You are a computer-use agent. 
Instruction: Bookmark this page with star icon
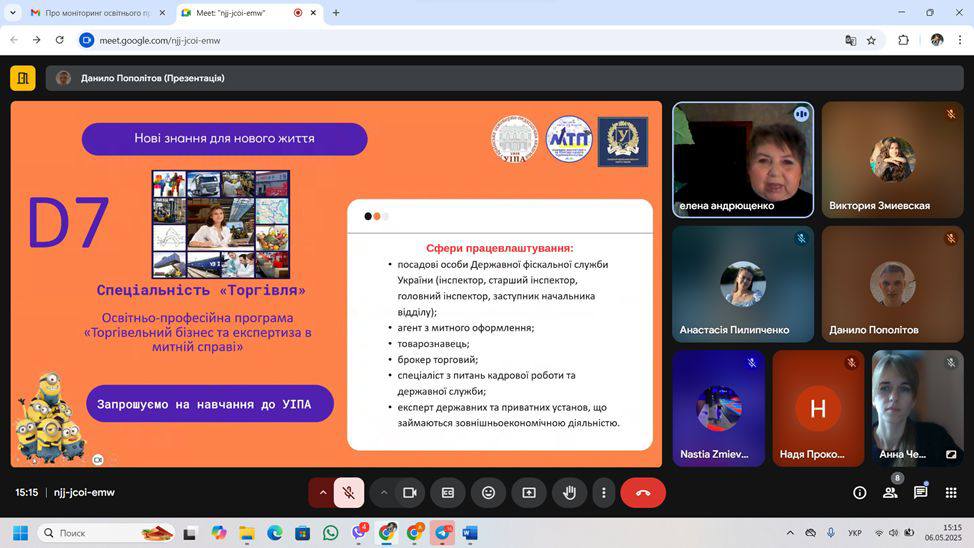coord(871,40)
